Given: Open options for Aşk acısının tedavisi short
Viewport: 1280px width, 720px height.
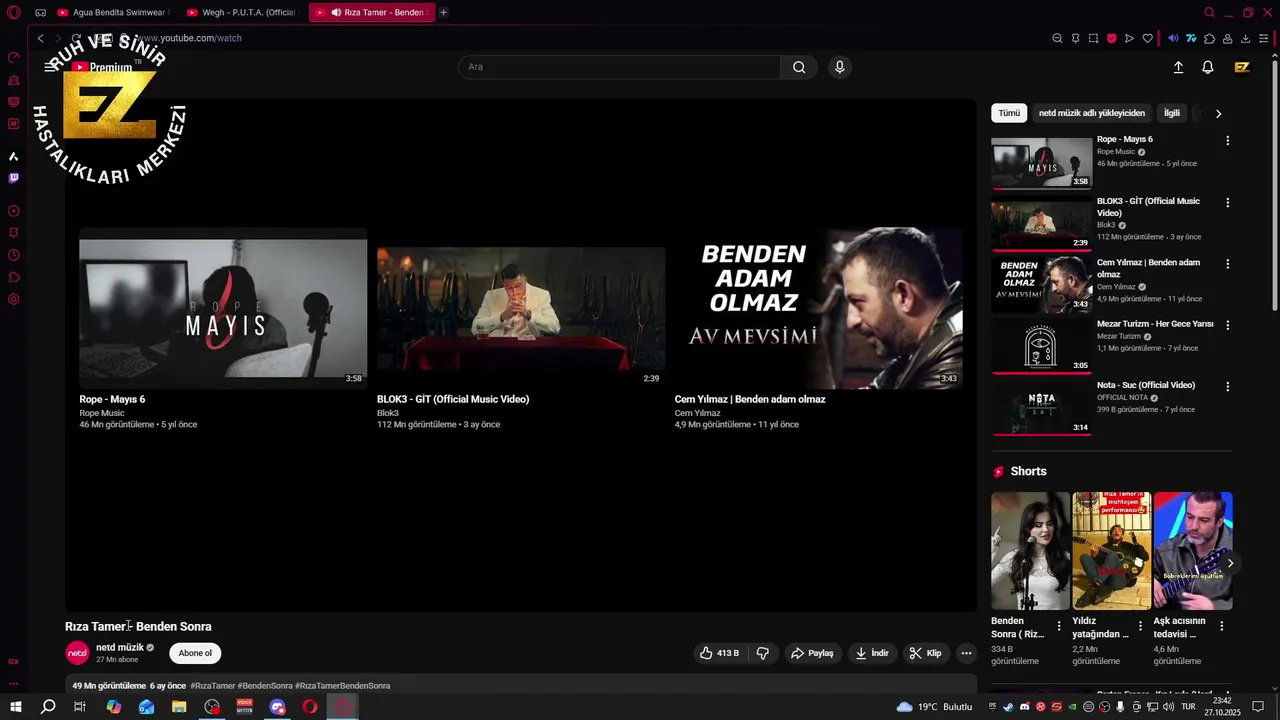Looking at the screenshot, I should pos(1221,626).
